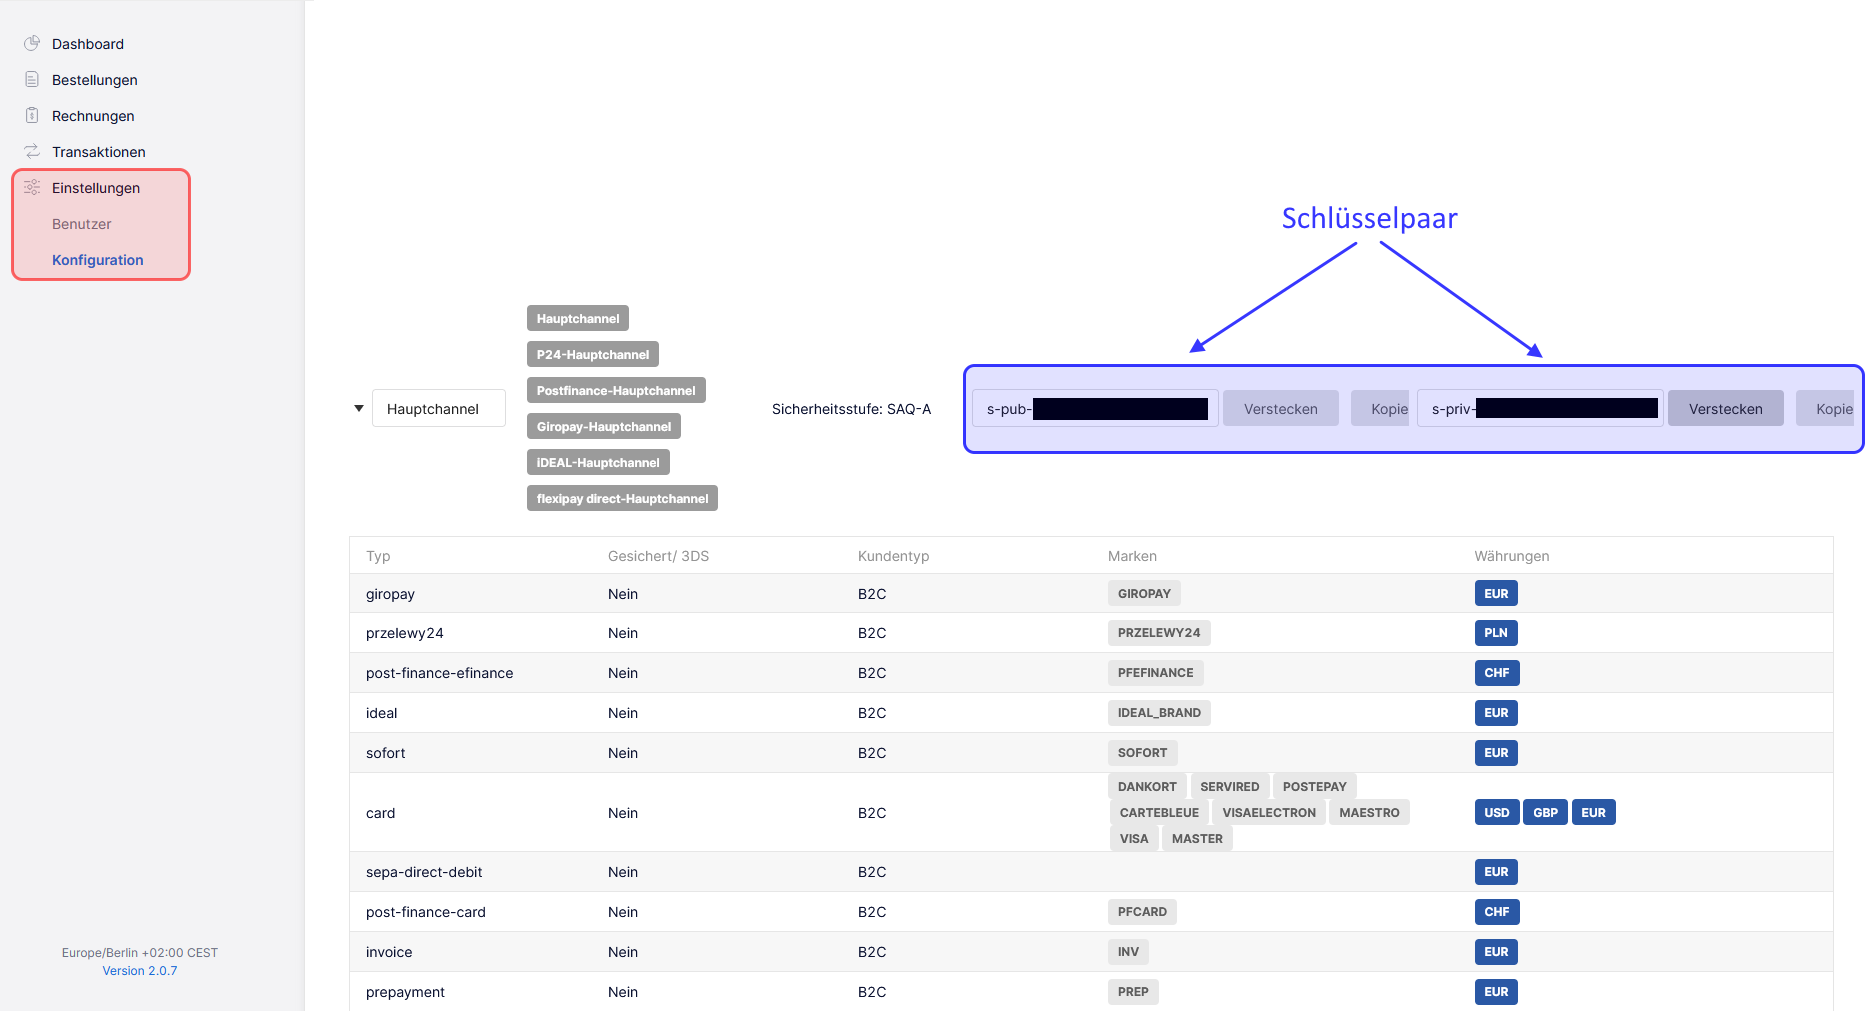Open Bestellungen via its document icon

[33, 79]
